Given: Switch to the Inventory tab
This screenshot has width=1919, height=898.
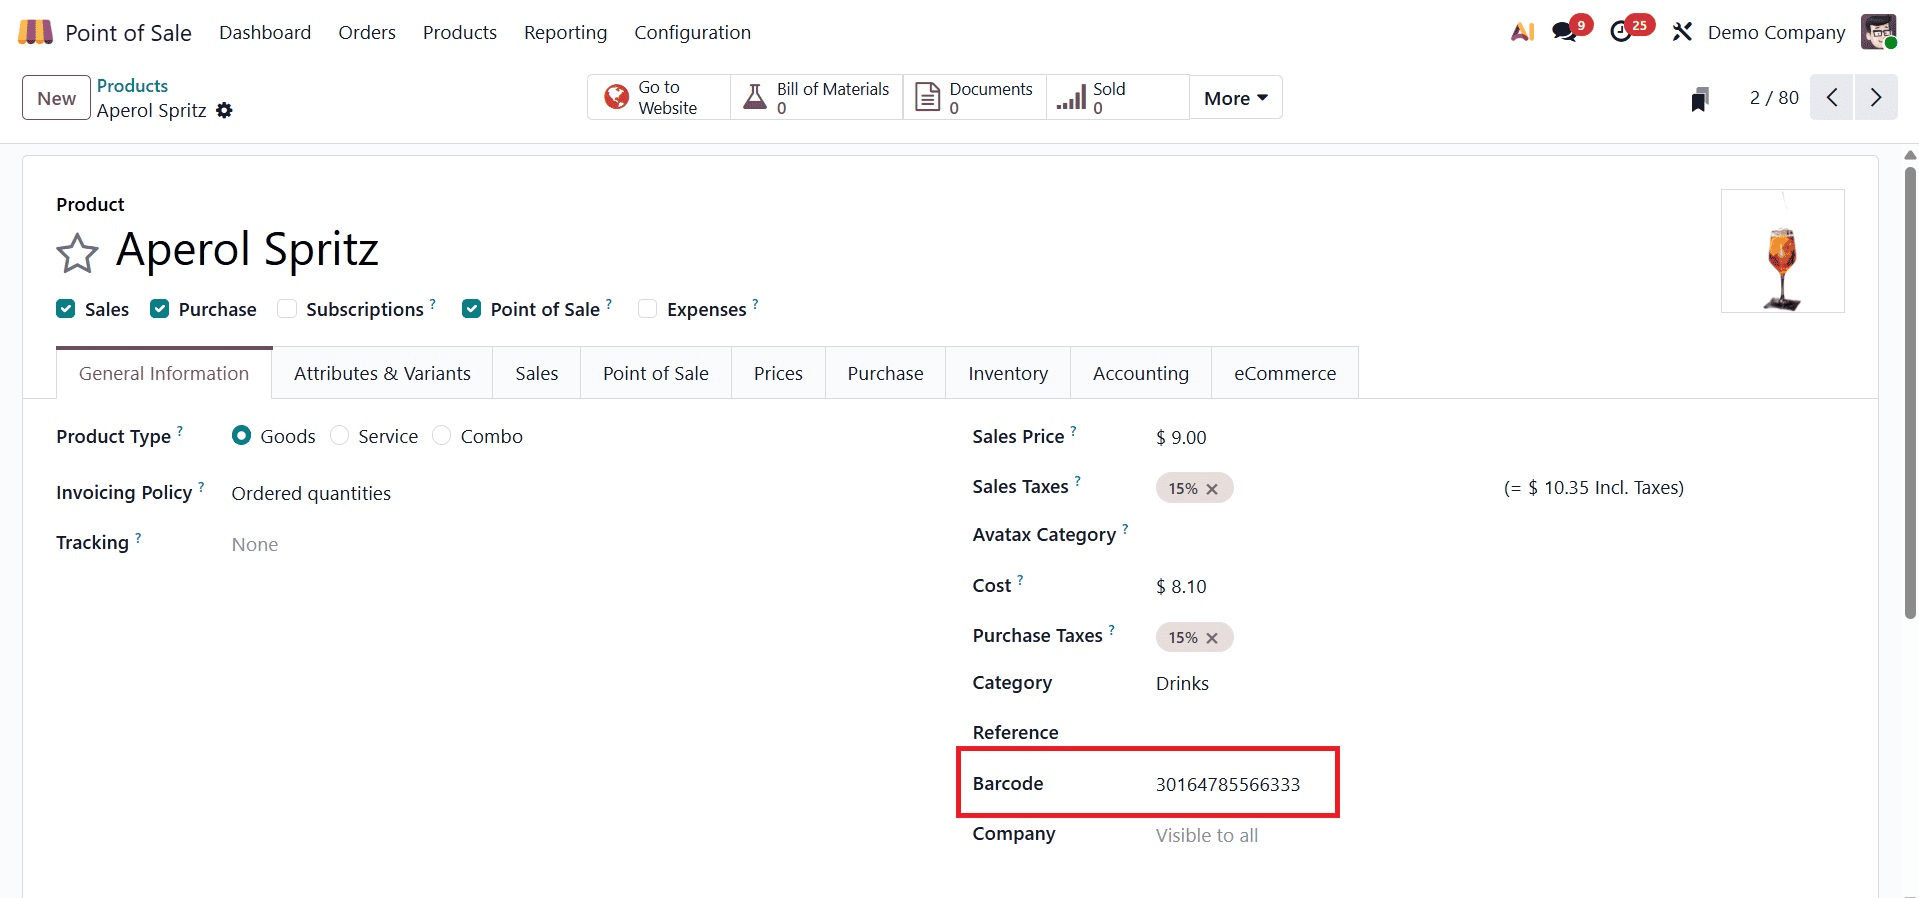Looking at the screenshot, I should point(1008,373).
